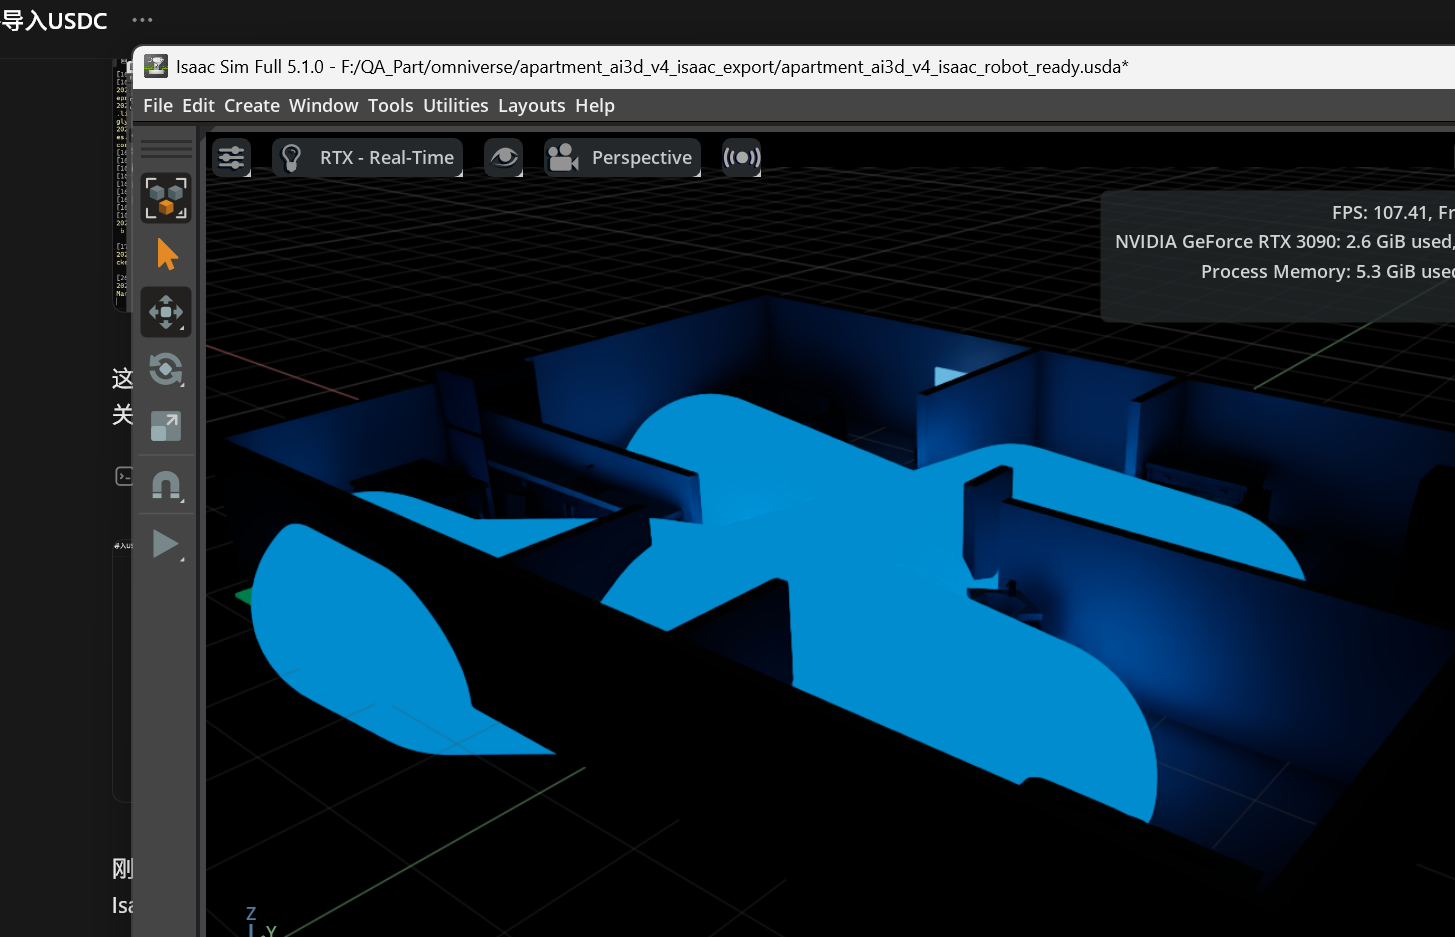Activate the Move gizmo tool
Viewport: 1455px width, 937px height.
pyautogui.click(x=166, y=312)
